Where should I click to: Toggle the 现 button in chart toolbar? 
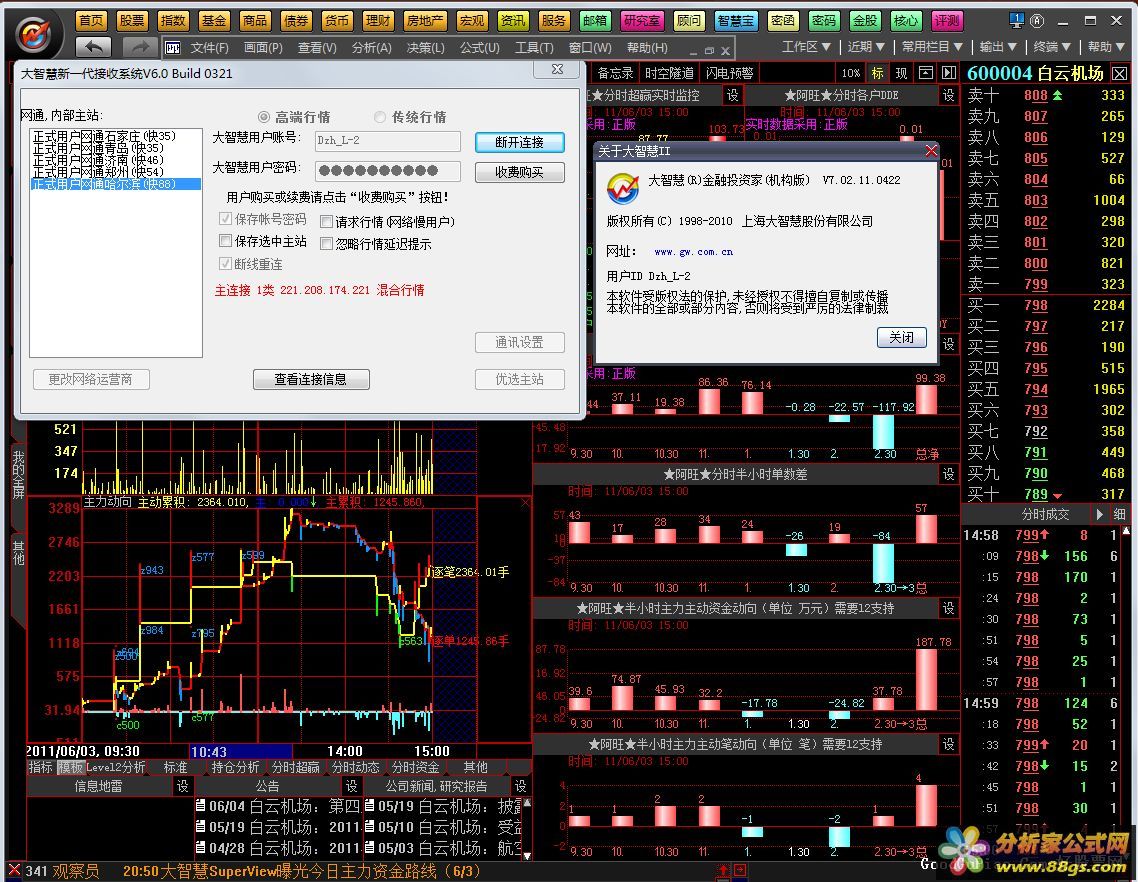[x=901, y=73]
